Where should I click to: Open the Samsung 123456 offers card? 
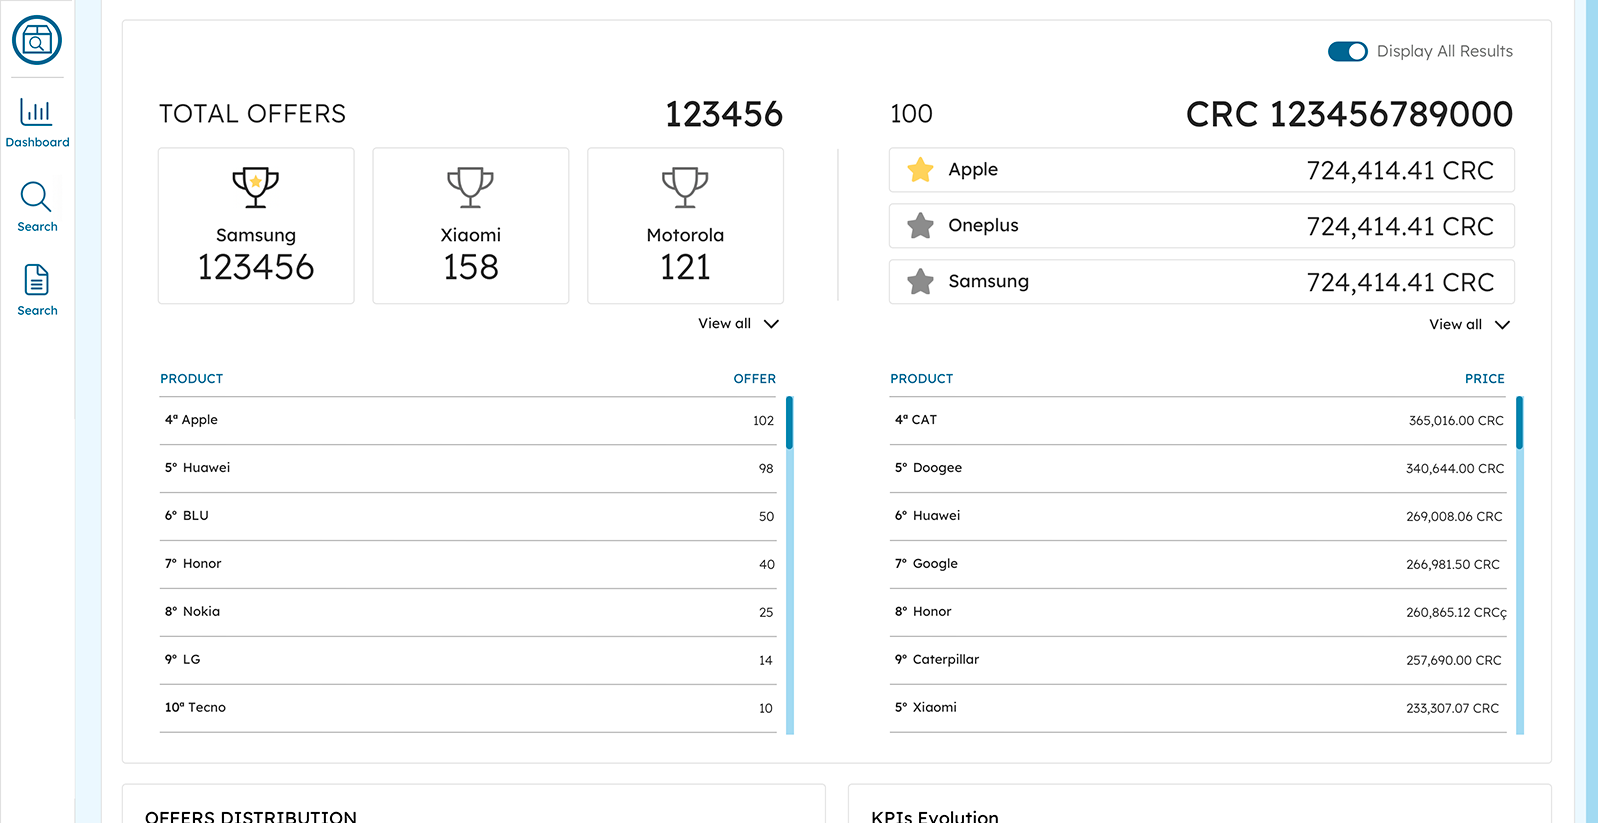pos(256,226)
